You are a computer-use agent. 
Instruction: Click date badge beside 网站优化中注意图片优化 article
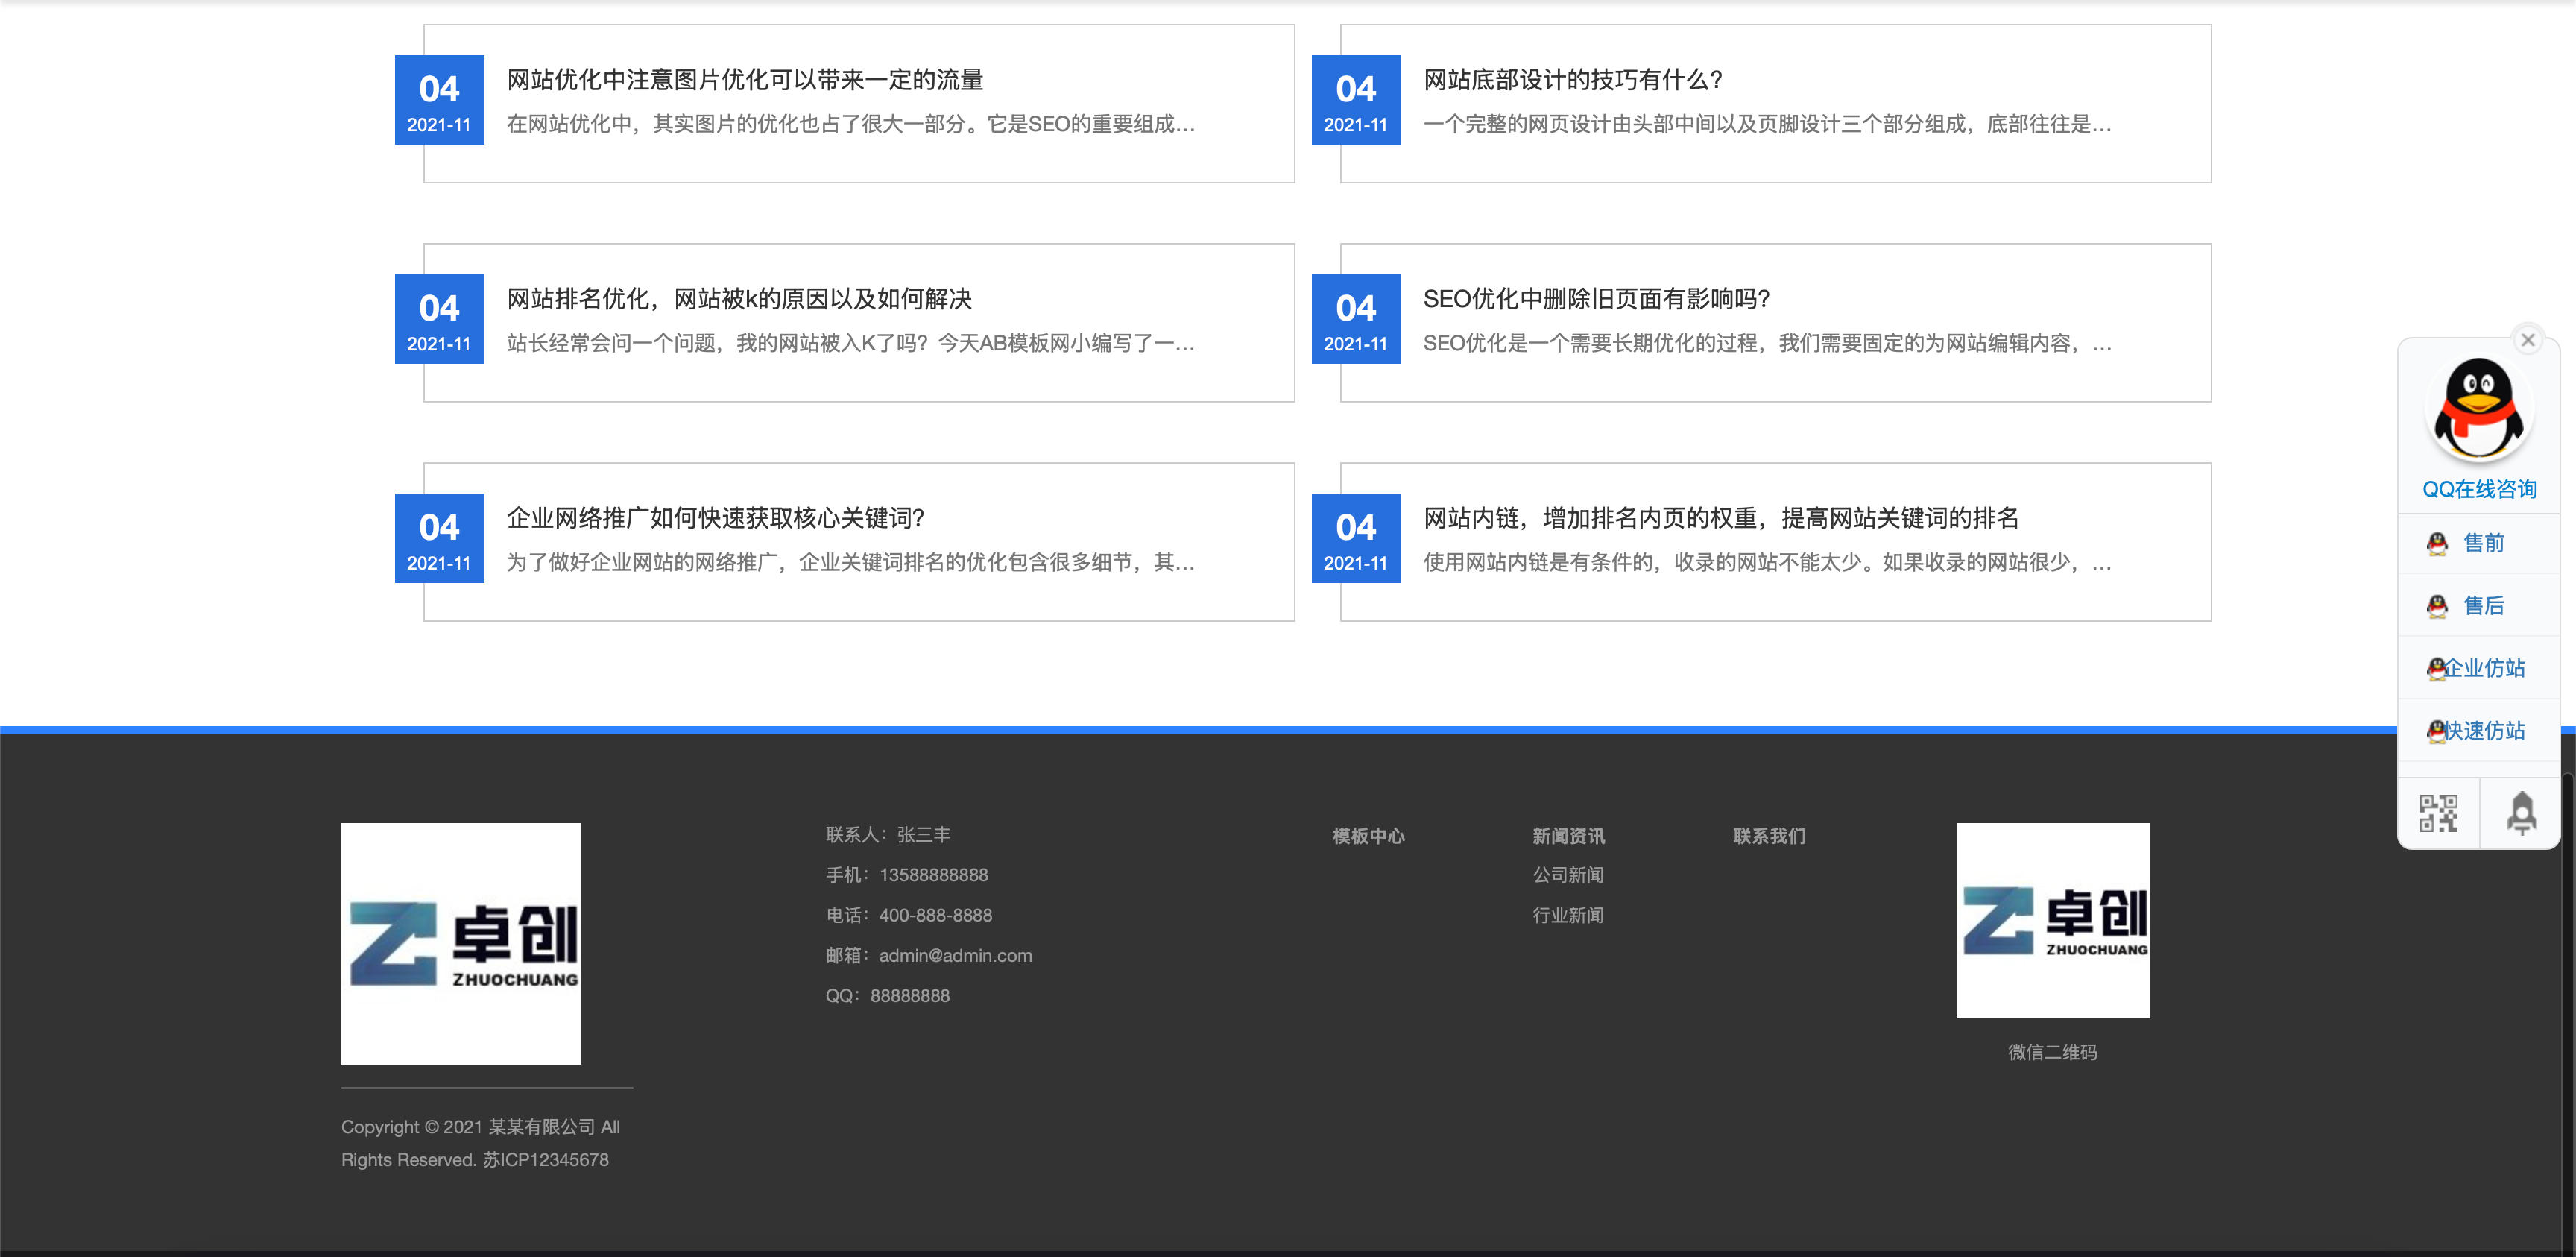click(x=439, y=100)
